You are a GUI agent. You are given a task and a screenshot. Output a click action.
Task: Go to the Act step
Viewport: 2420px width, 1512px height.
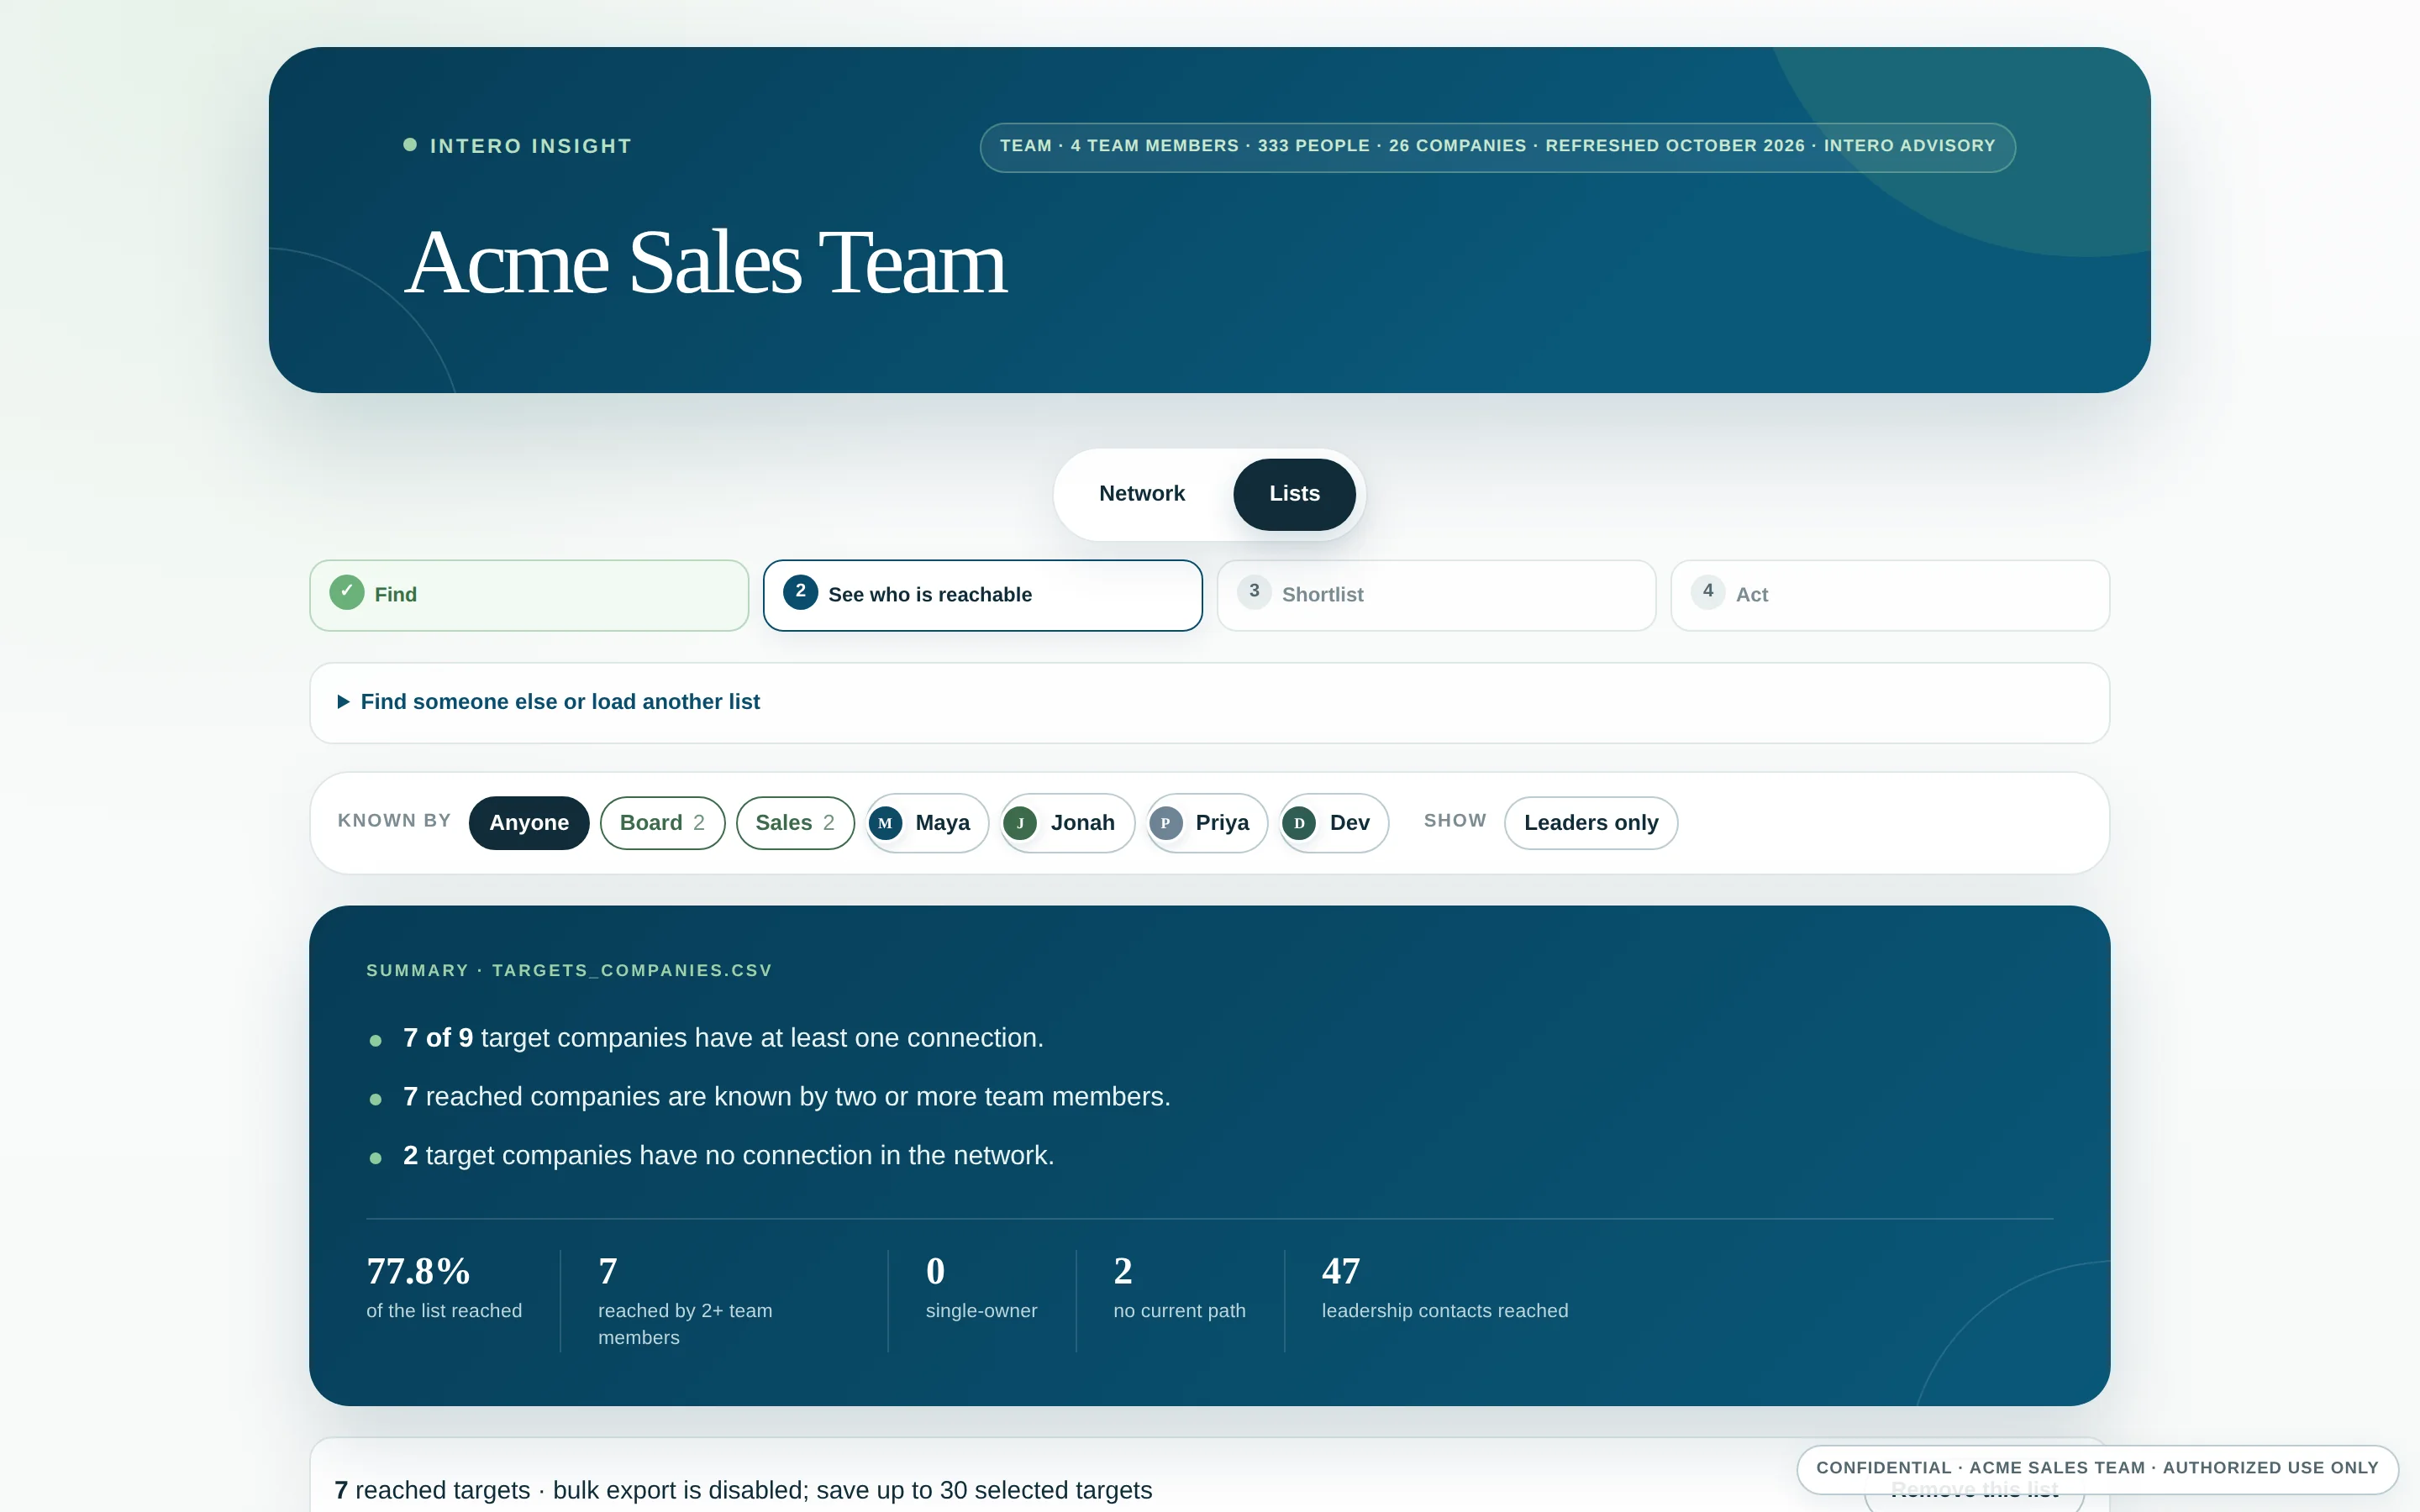pyautogui.click(x=1890, y=595)
